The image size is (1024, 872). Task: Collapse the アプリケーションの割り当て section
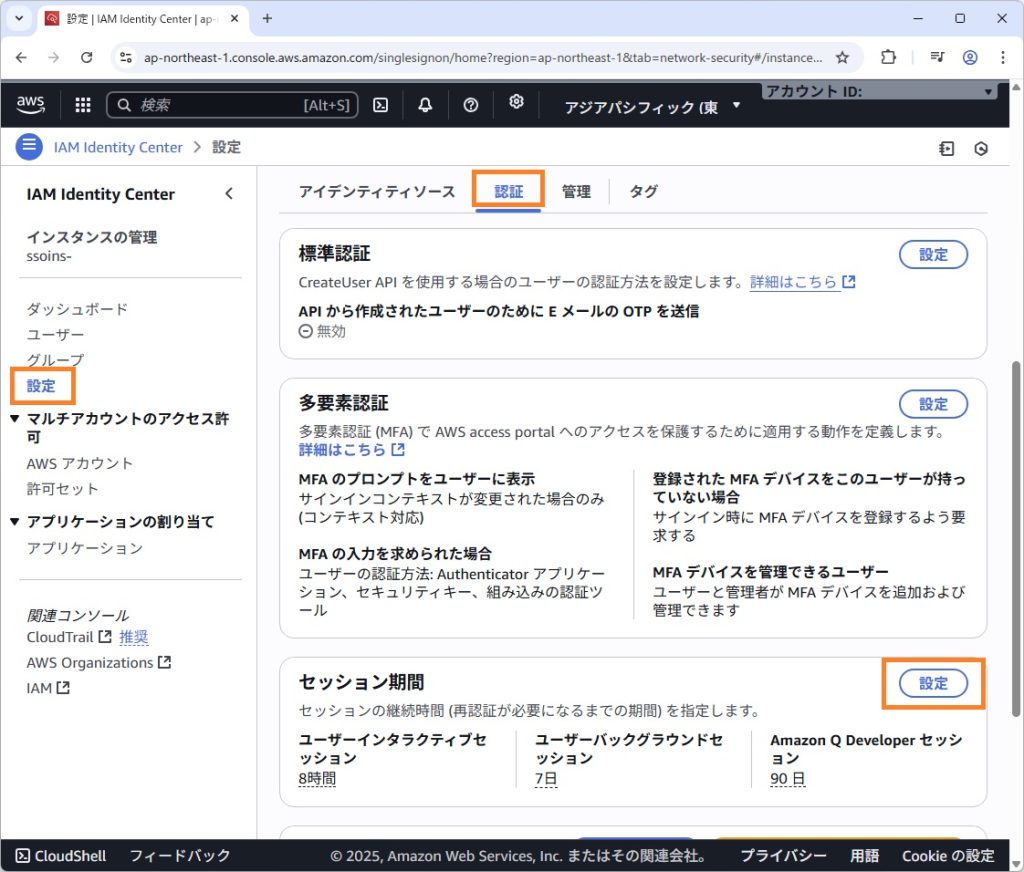click(x=15, y=522)
